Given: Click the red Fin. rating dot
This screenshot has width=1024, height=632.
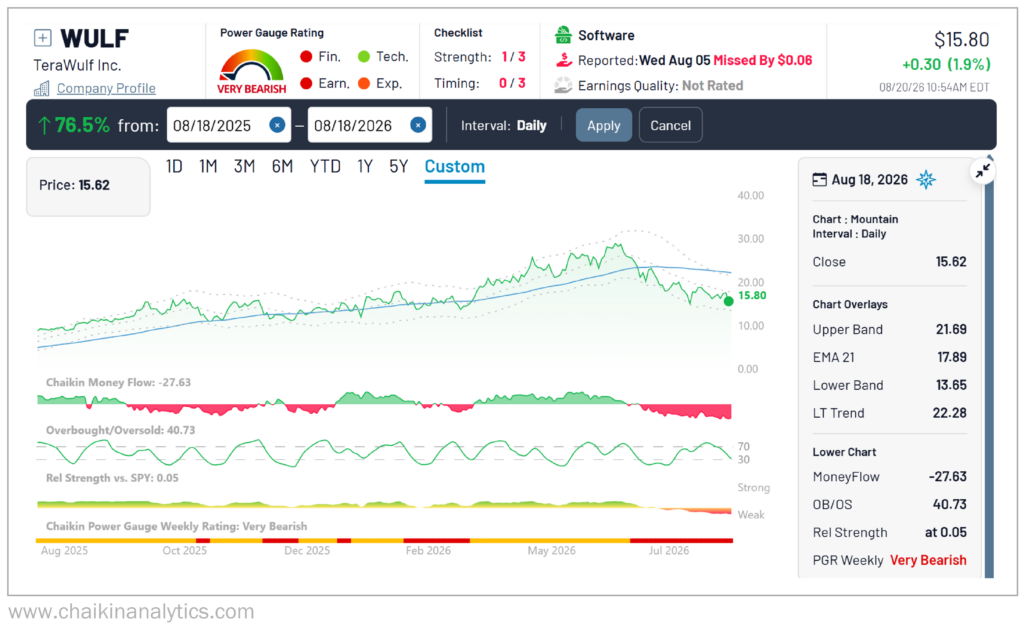Looking at the screenshot, I should pos(306,57).
